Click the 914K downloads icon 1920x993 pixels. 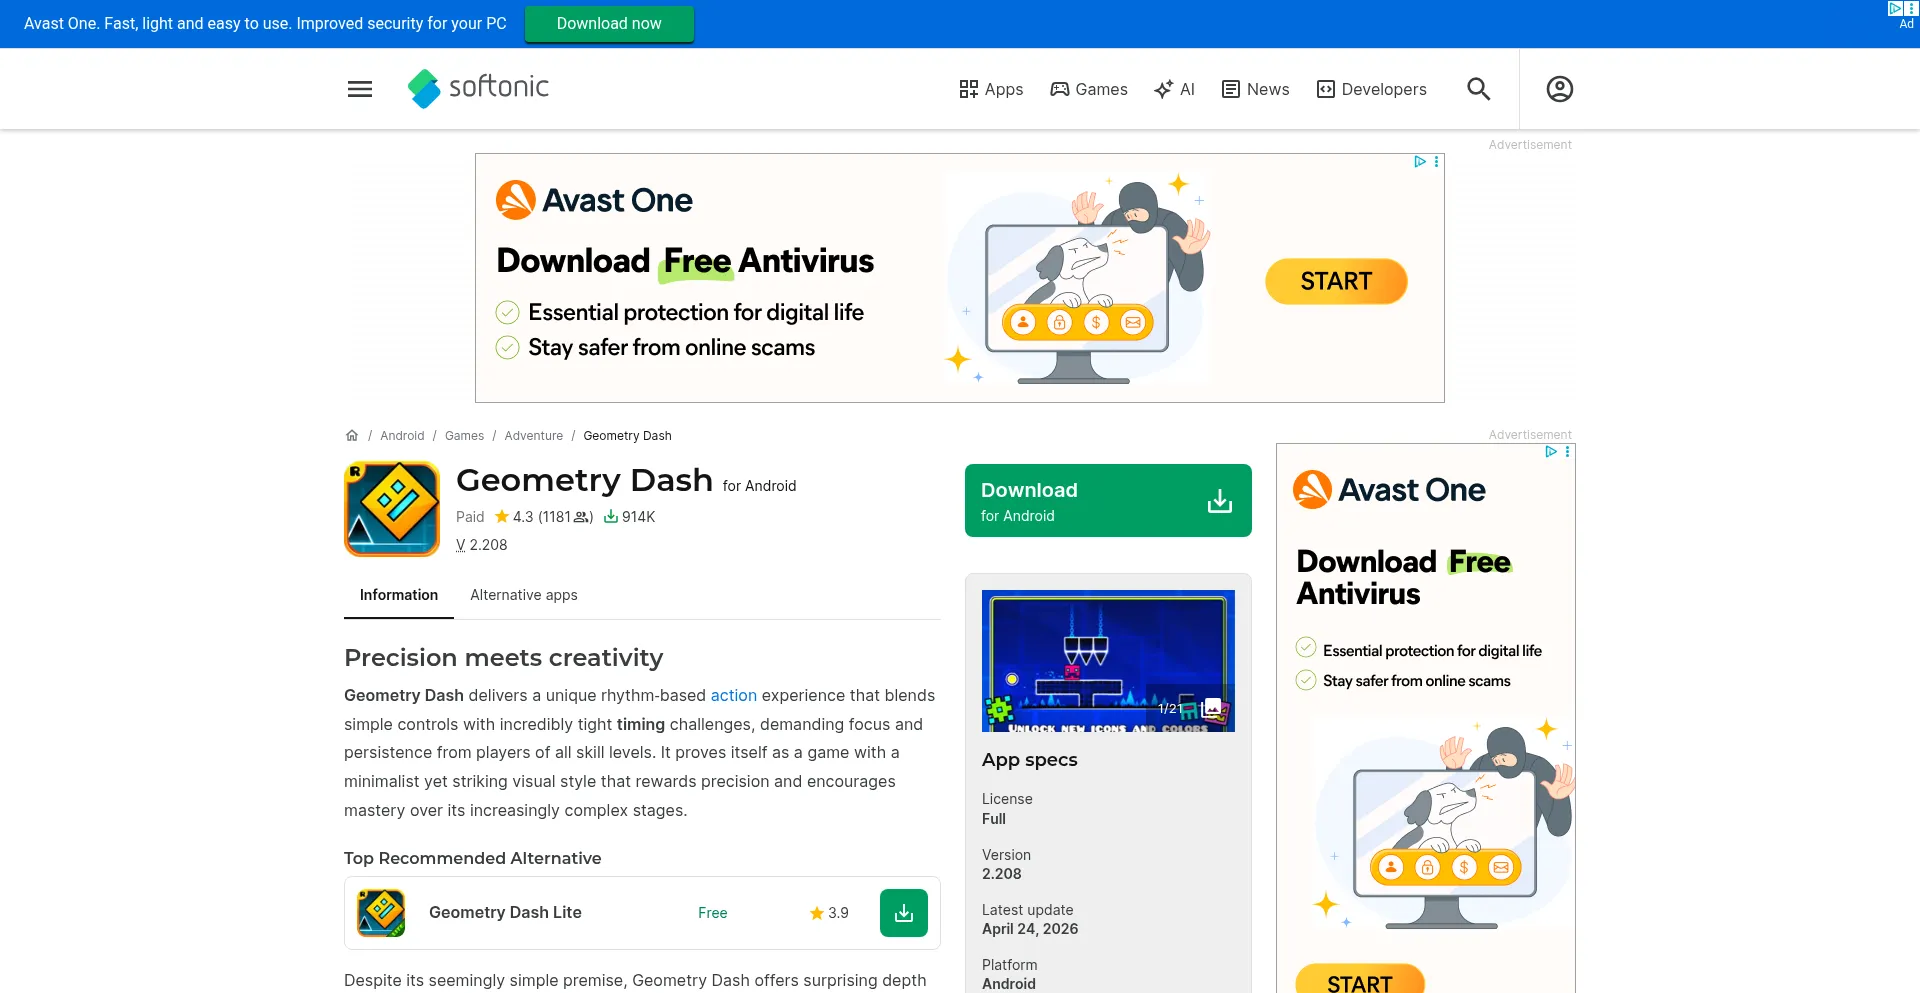point(611,517)
